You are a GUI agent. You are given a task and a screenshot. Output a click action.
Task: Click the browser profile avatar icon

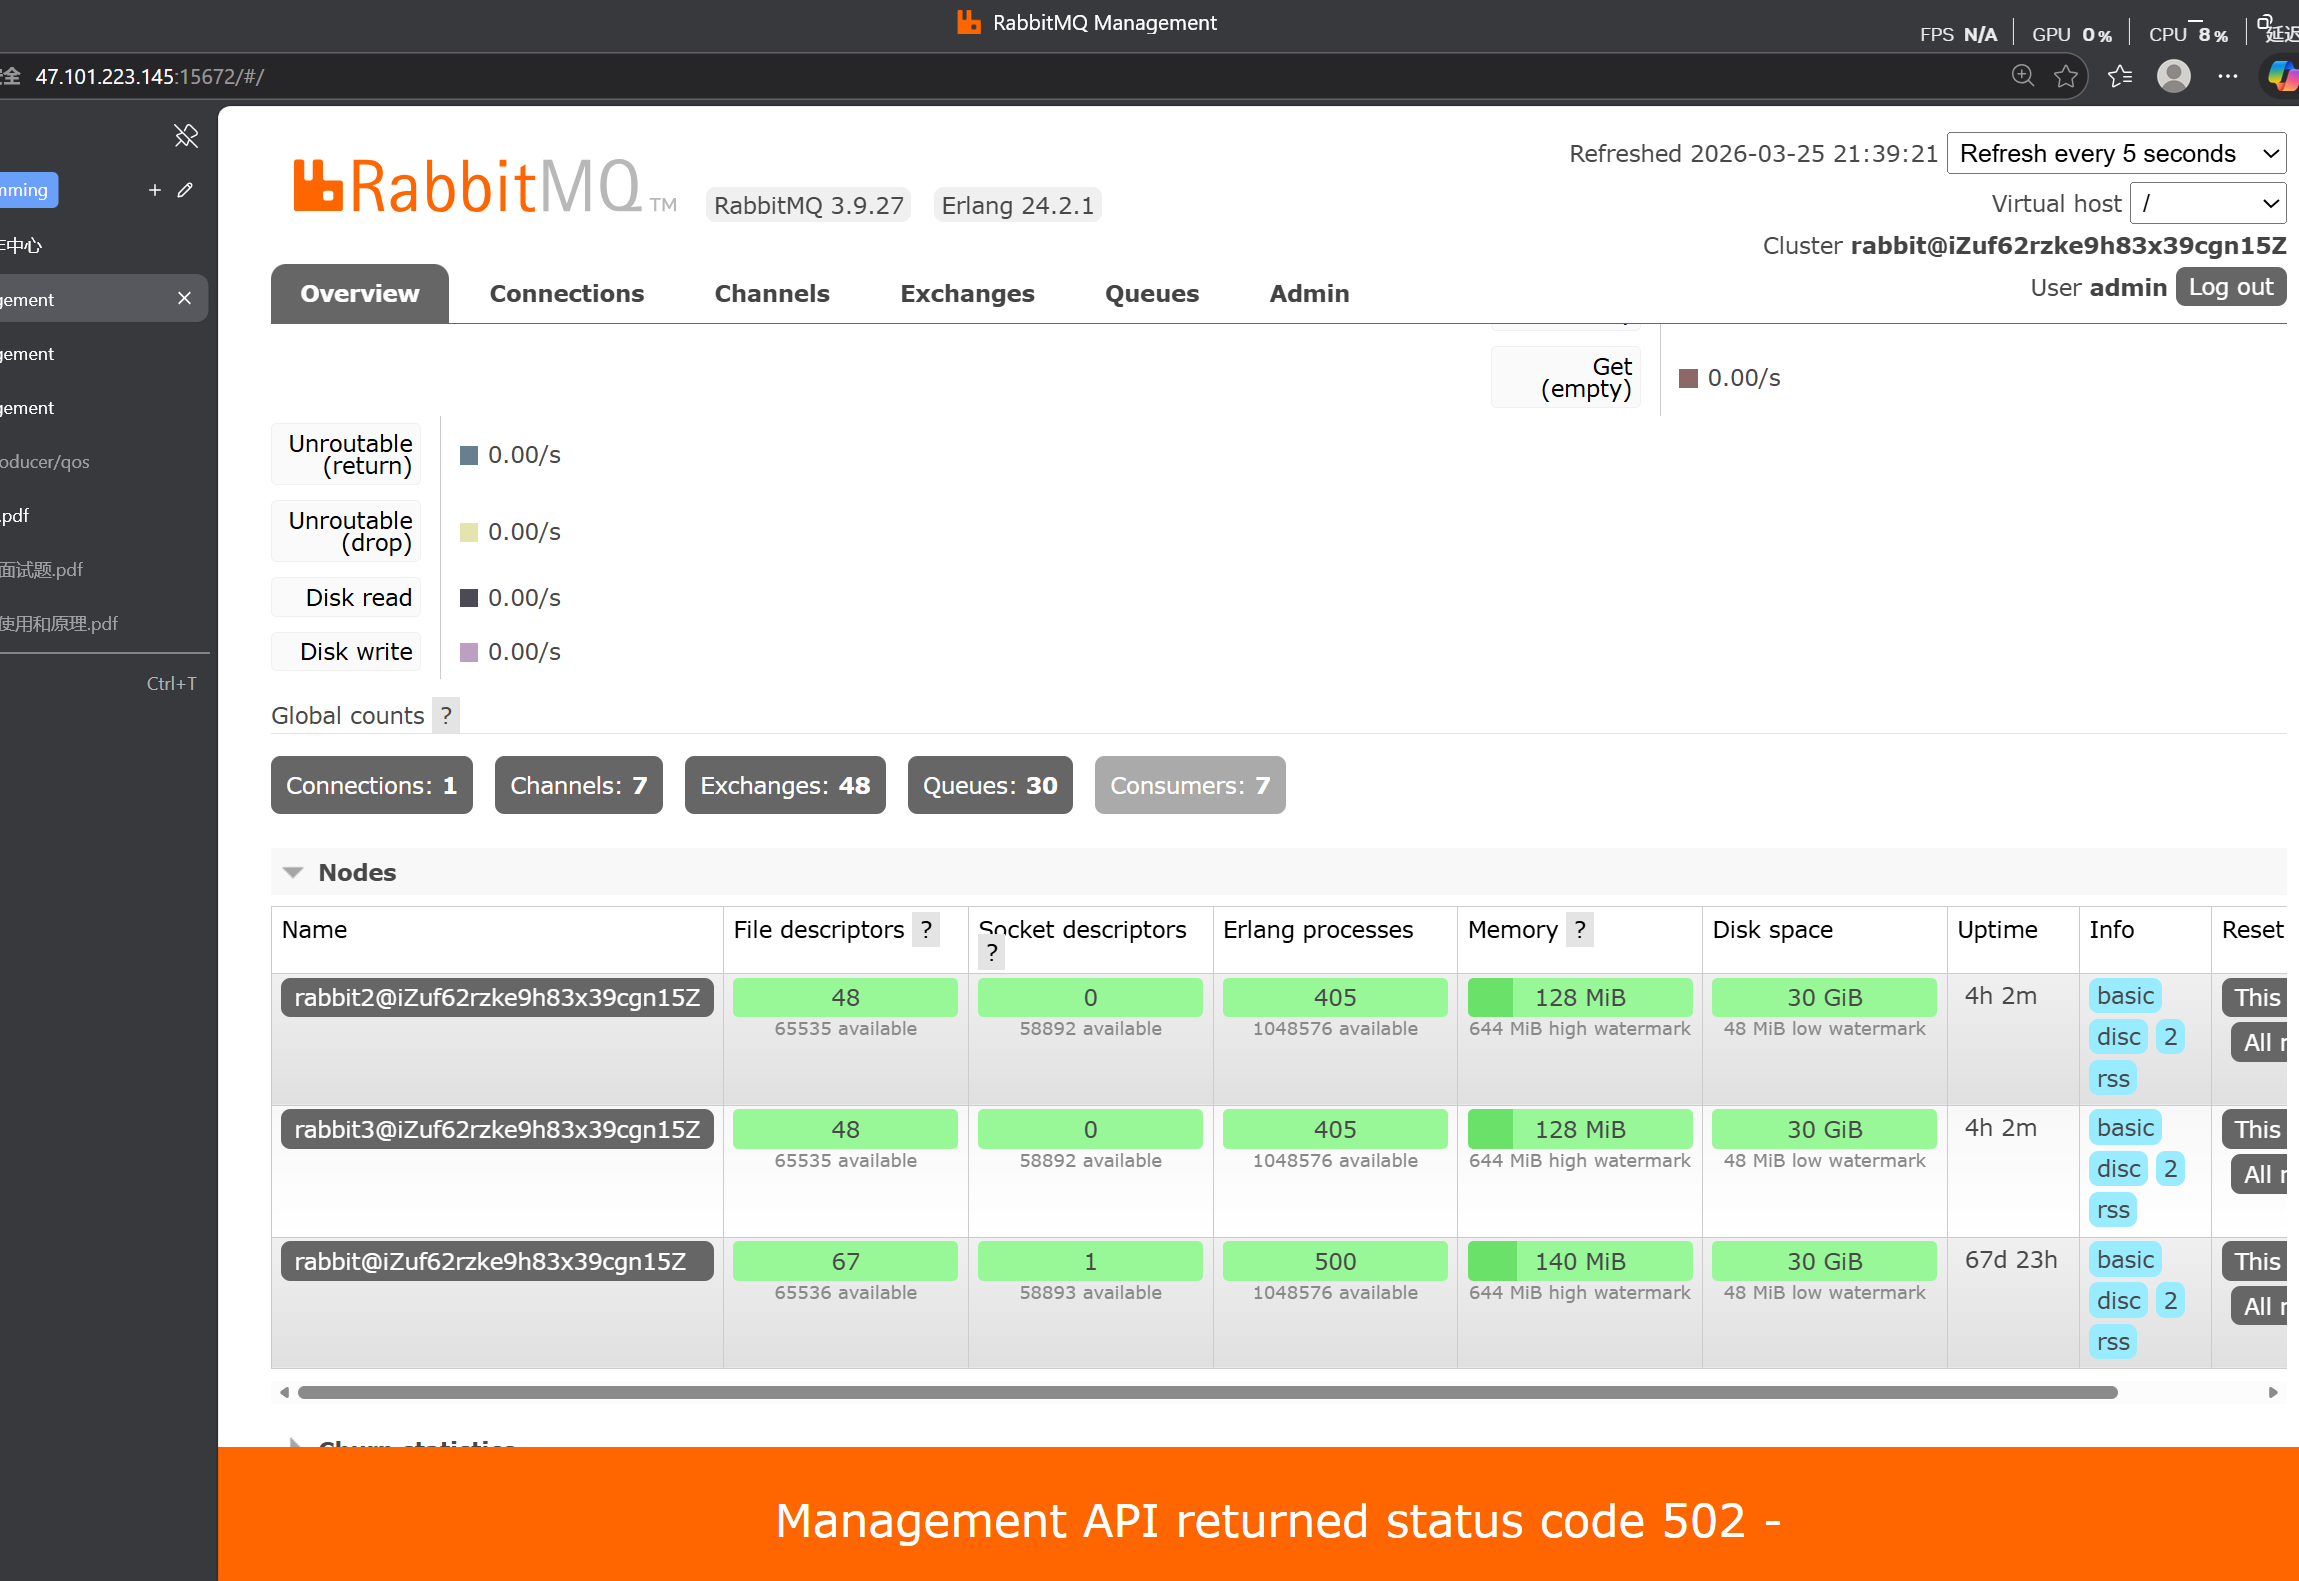tap(2173, 76)
